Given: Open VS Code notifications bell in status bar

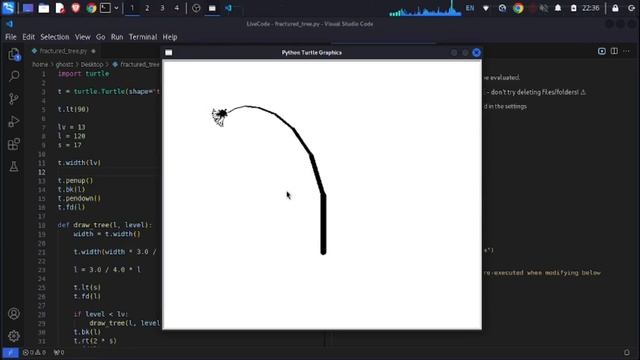Looking at the screenshot, I should [x=627, y=352].
